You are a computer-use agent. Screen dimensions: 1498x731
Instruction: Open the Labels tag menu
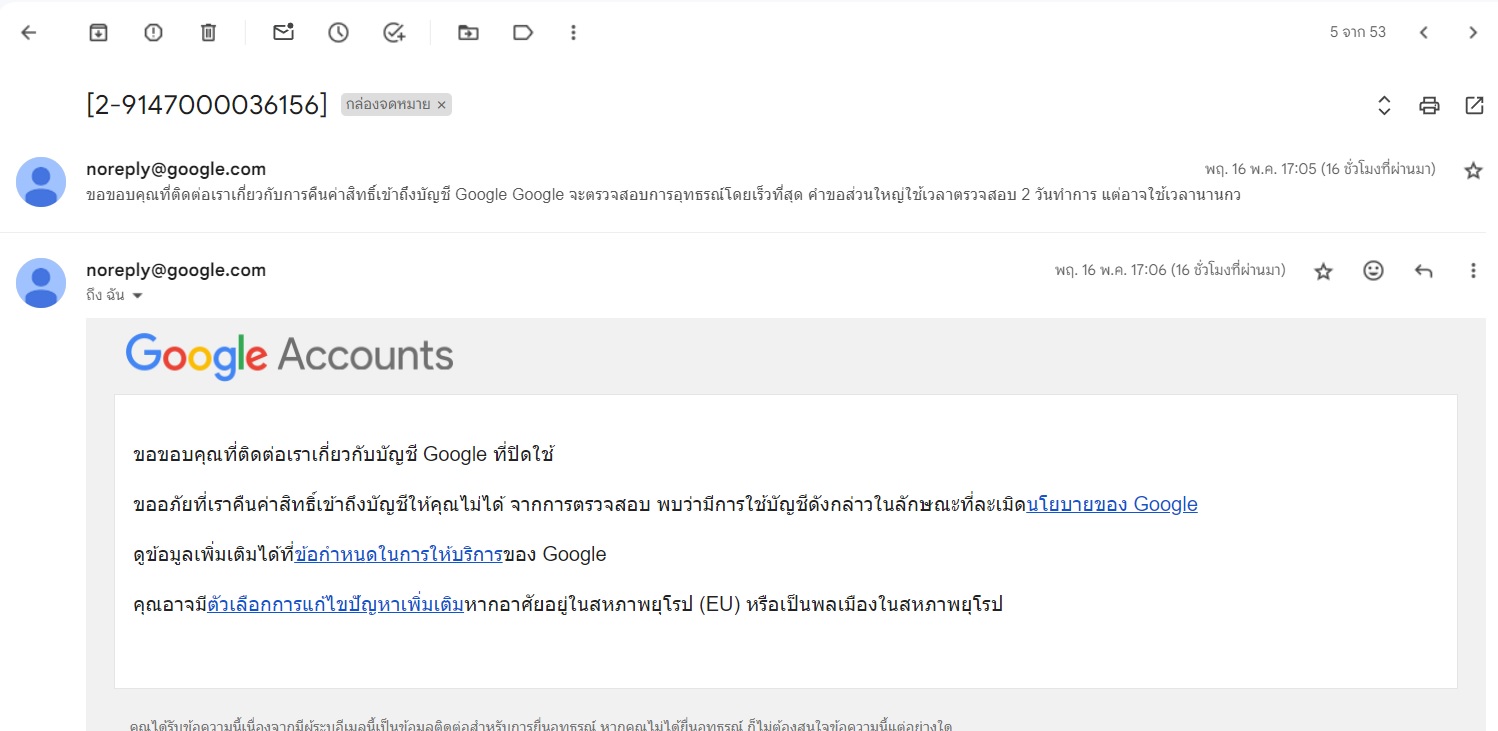522,32
